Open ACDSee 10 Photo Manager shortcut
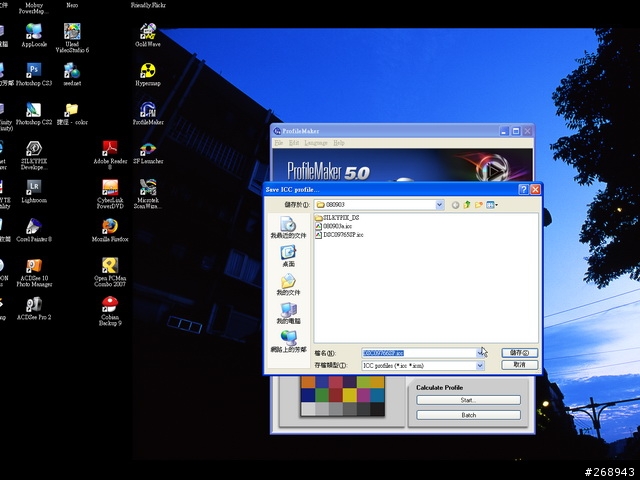The width and height of the screenshot is (640, 480). [x=34, y=273]
